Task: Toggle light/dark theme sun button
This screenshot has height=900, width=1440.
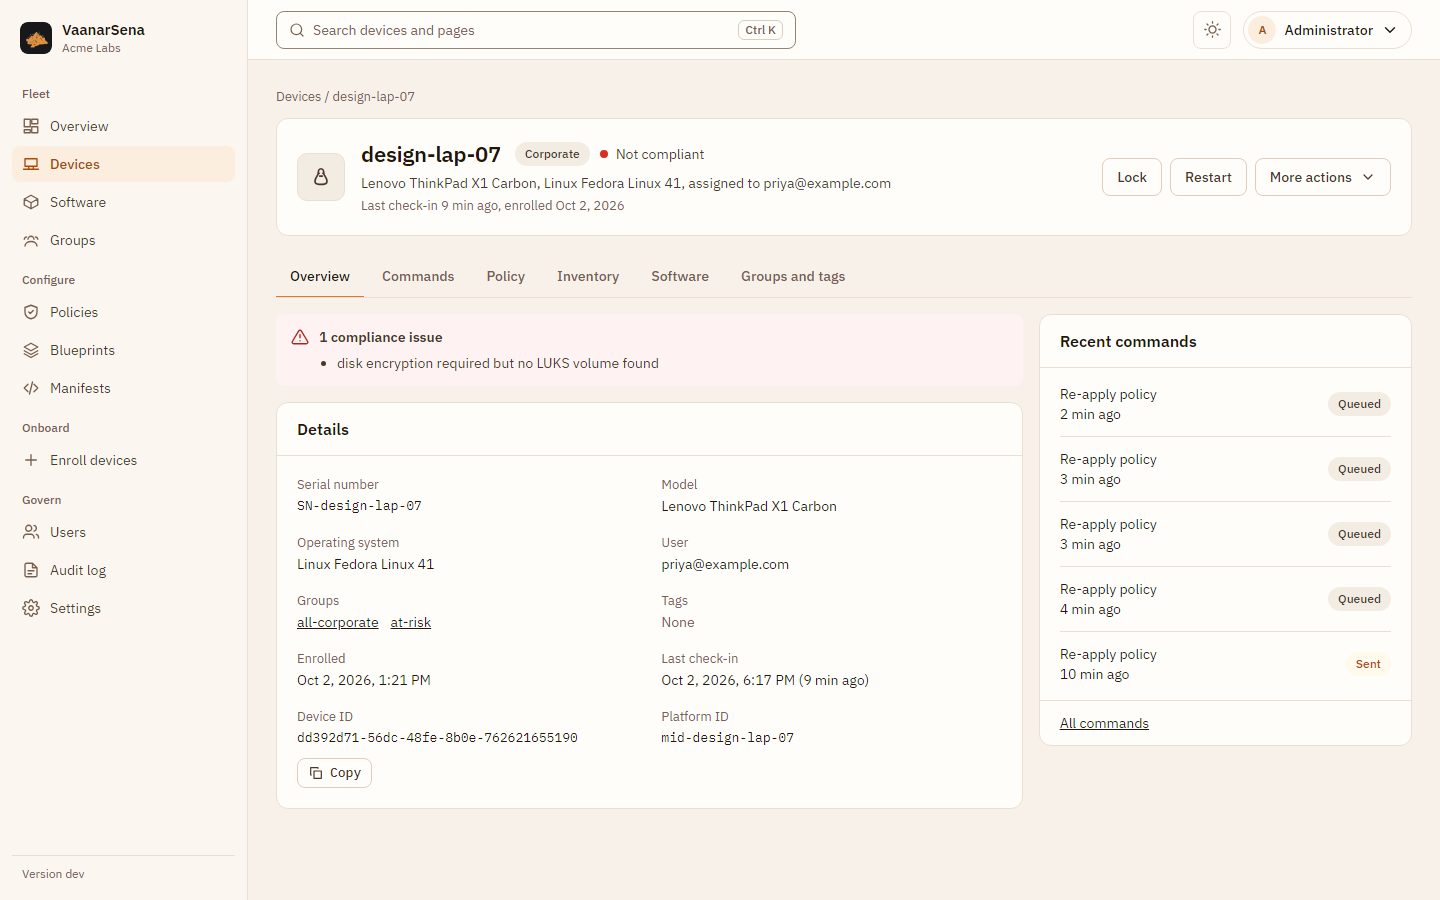Action: [x=1212, y=30]
